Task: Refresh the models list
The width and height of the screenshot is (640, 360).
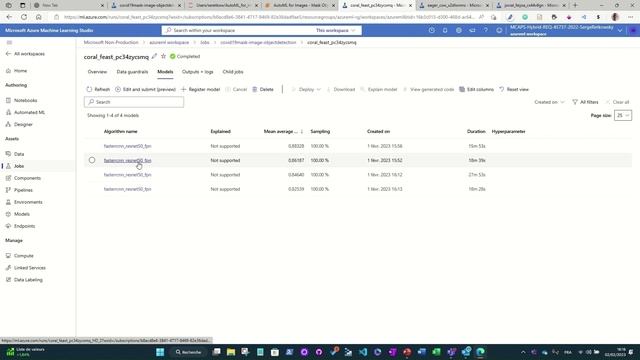Action: pos(98,89)
